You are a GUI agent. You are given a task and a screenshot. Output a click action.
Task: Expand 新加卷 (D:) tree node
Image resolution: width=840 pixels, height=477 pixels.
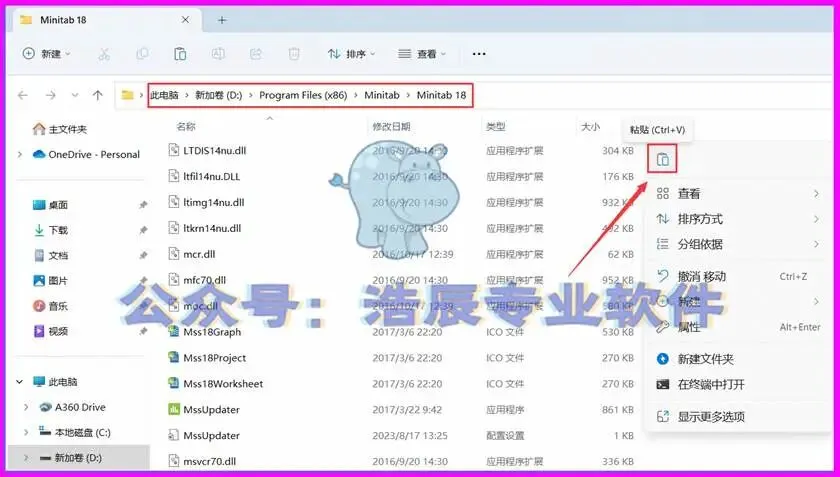(26, 458)
